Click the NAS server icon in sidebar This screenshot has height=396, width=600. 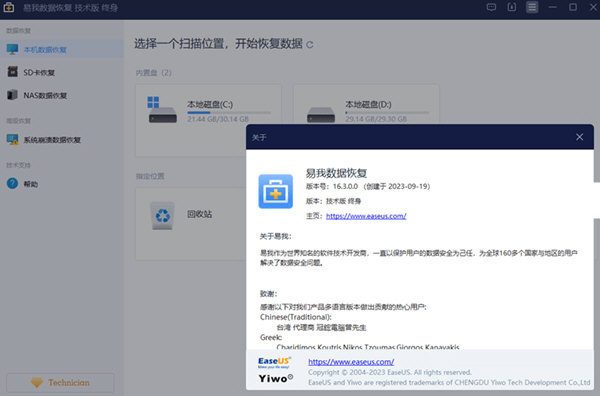(12, 95)
